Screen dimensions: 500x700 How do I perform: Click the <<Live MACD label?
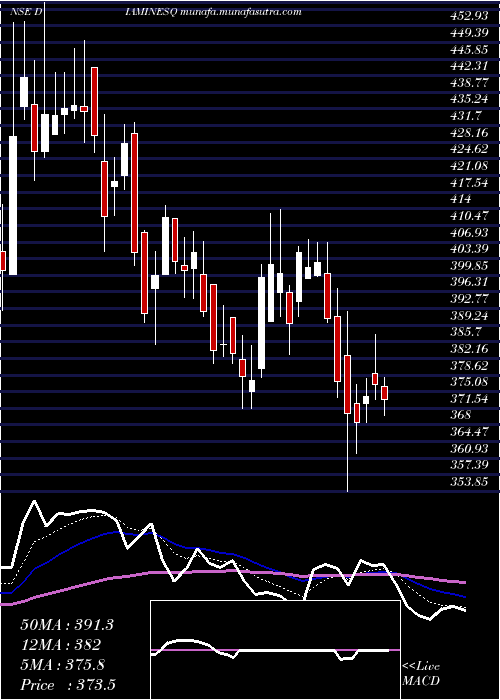point(421,674)
